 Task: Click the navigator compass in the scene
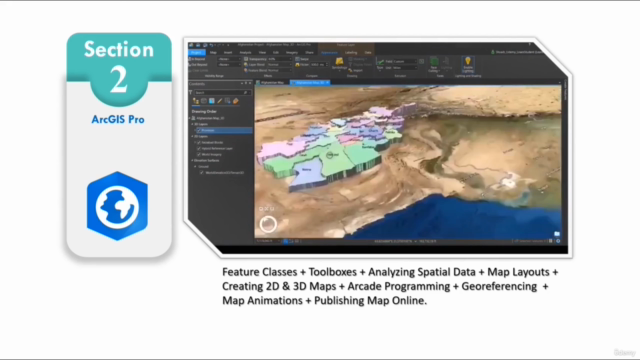click(268, 224)
